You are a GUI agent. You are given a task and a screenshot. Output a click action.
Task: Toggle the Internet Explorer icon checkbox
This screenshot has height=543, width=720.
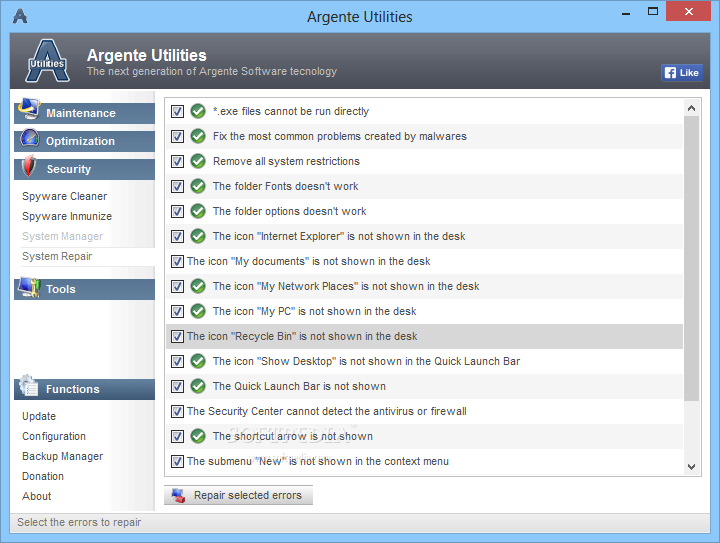[177, 236]
